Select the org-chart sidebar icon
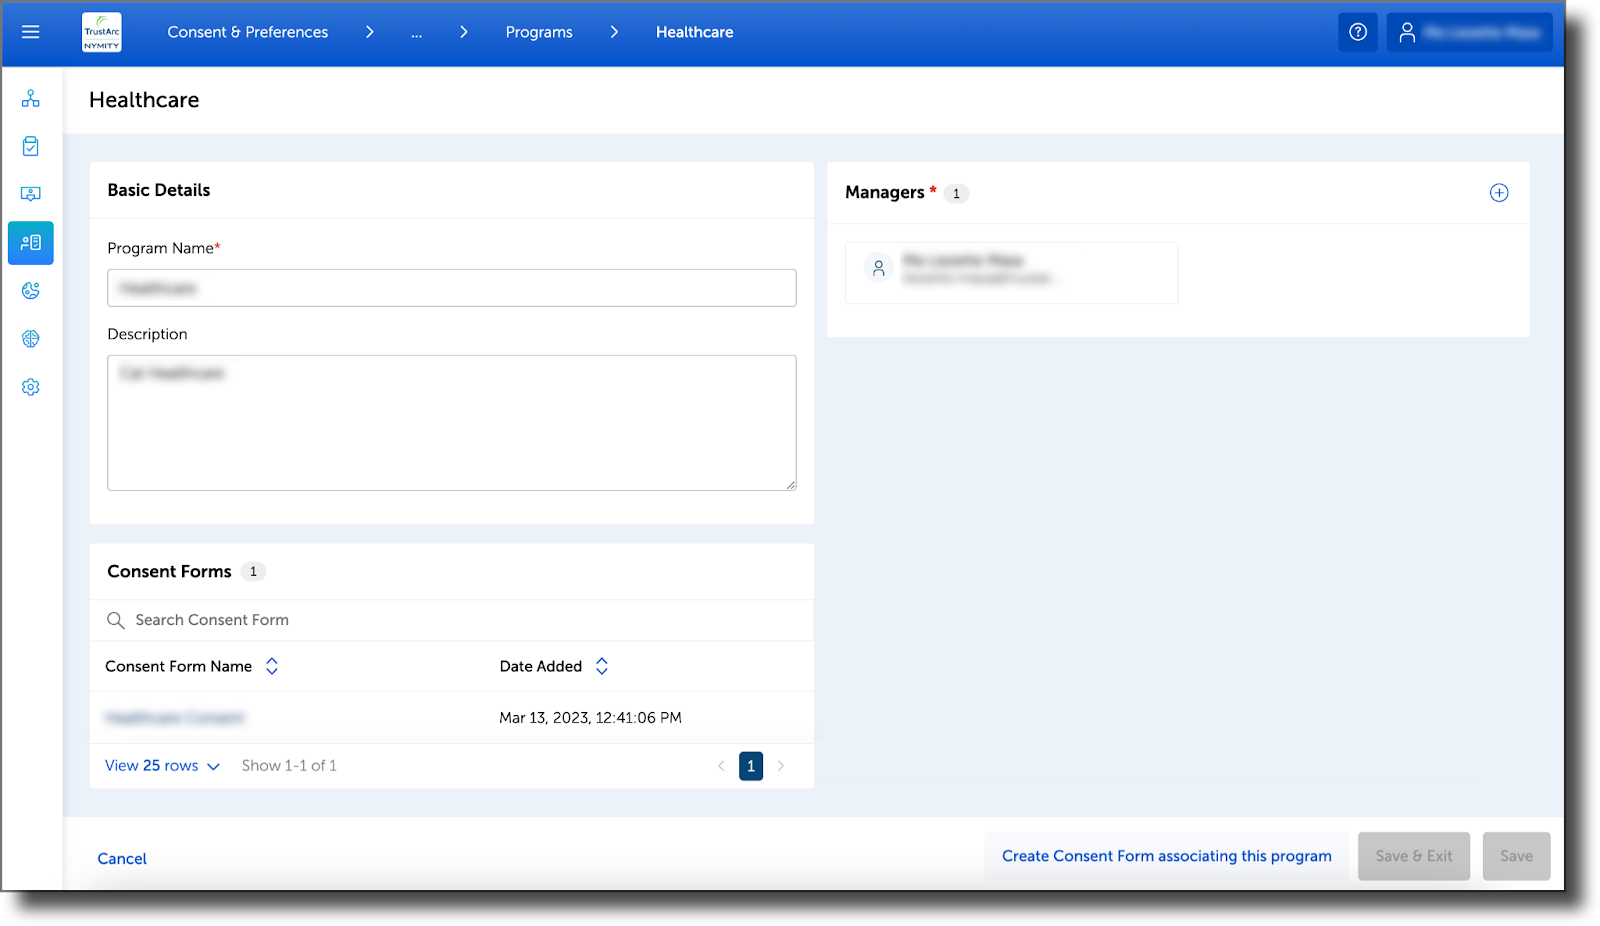Image resolution: width=1600 pixels, height=926 pixels. pyautogui.click(x=30, y=99)
